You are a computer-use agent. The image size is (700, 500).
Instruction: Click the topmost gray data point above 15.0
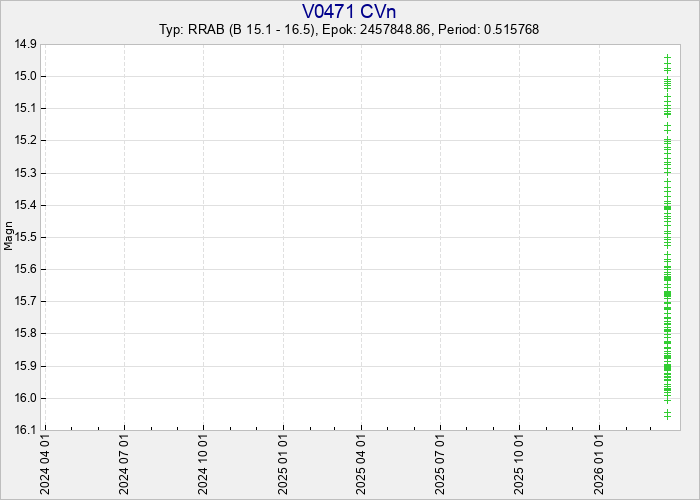pyautogui.click(x=667, y=58)
